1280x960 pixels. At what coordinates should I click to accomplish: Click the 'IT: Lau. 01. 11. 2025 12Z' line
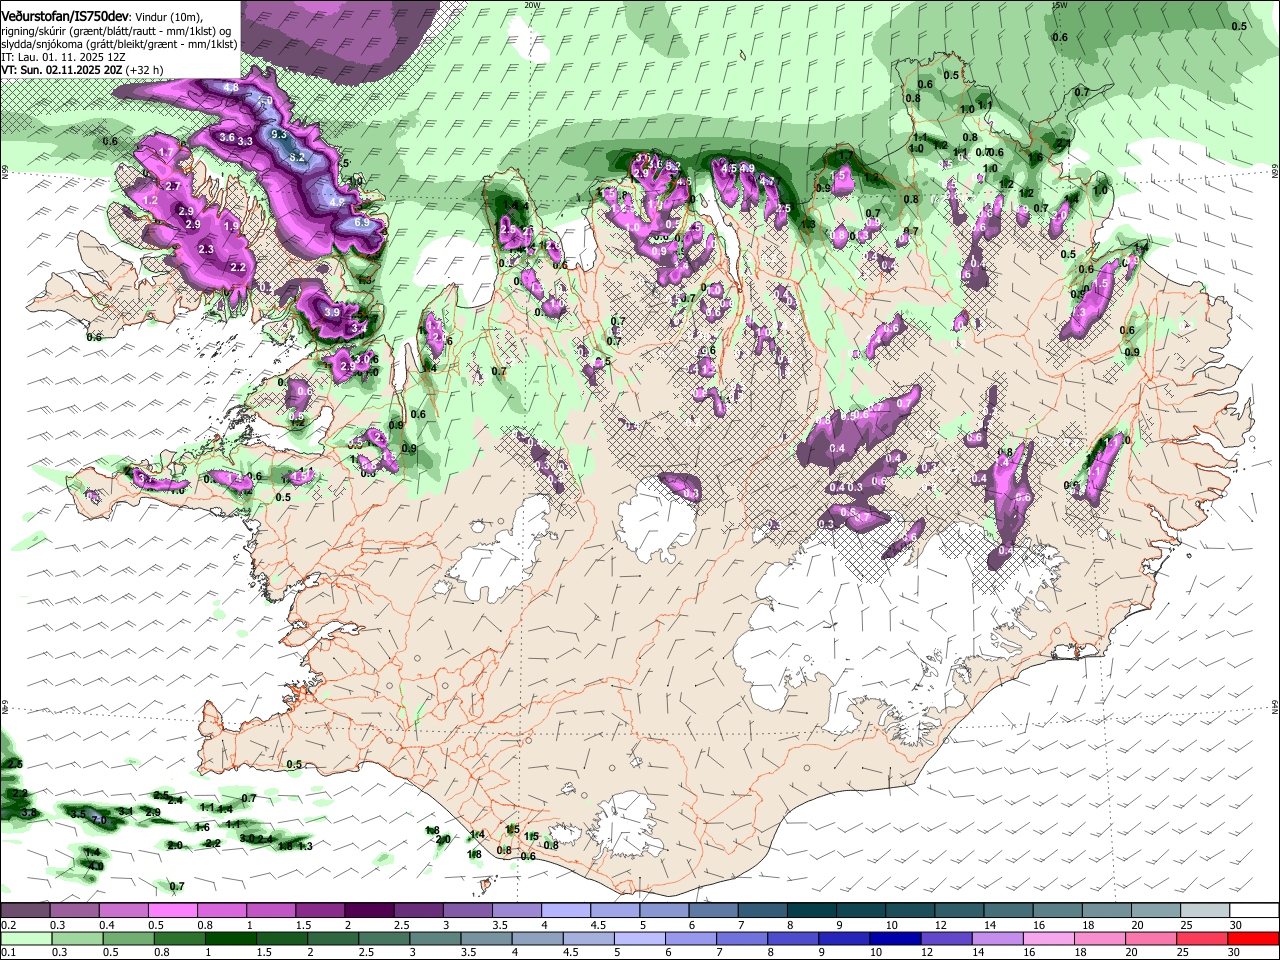(x=61, y=58)
